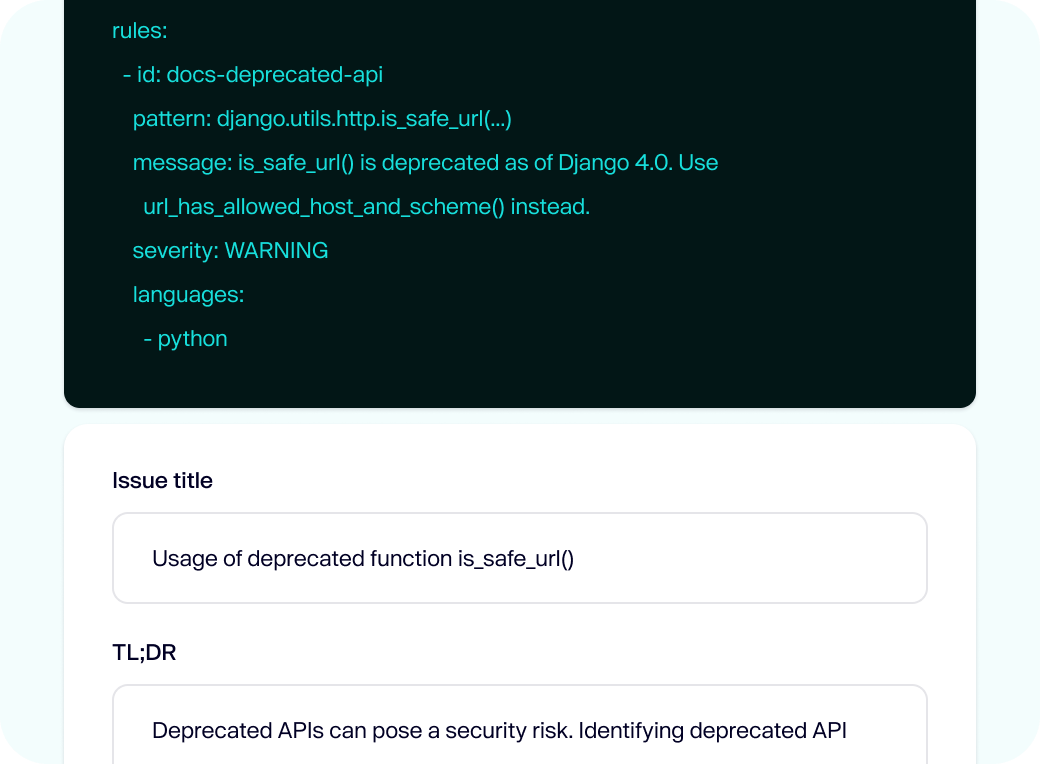Select the 'severity: WARNING' code line
1040x764 pixels.
230,251
